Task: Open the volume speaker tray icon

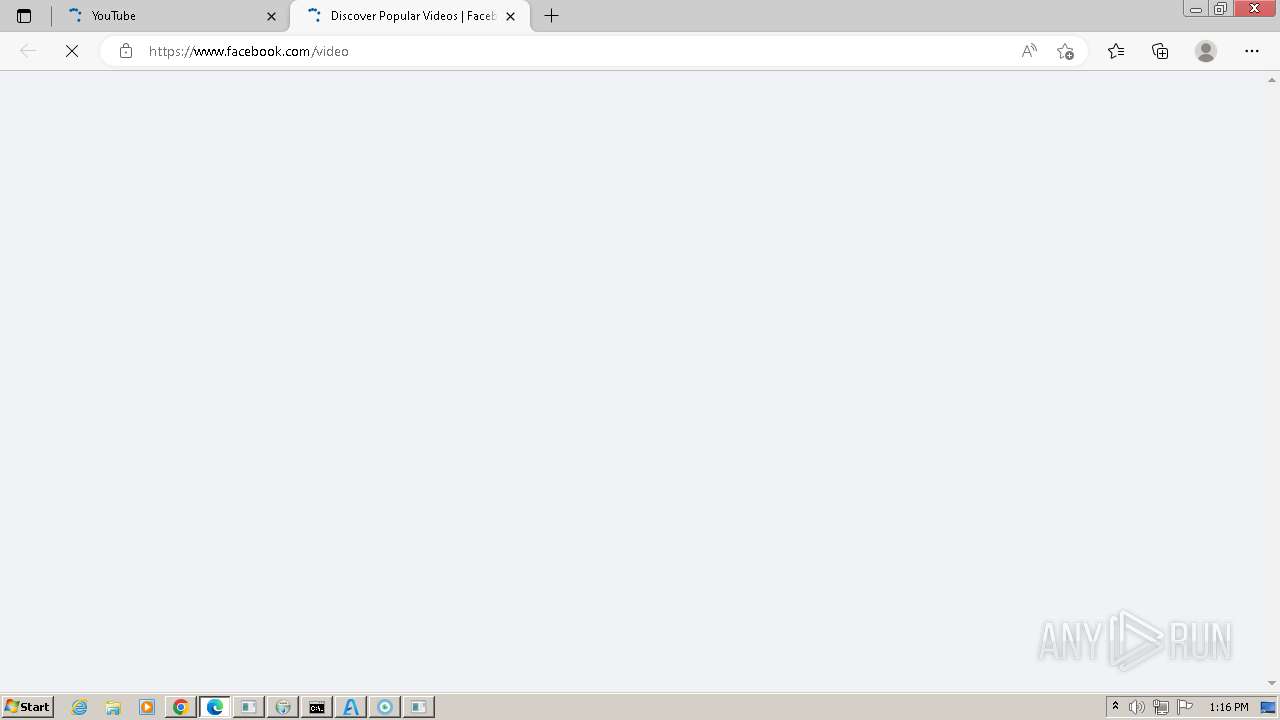Action: [x=1137, y=707]
